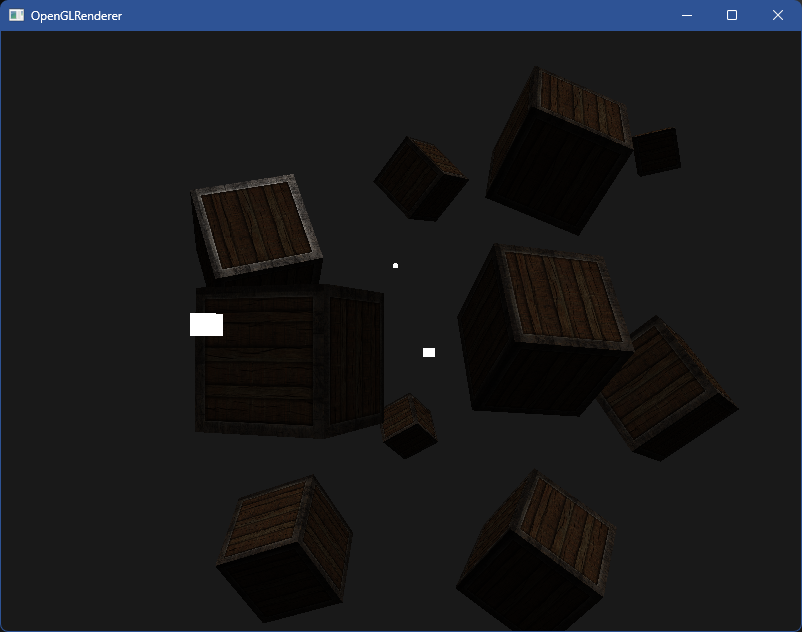This screenshot has width=802, height=632.
Task: Click the medium white light cube
Action: pos(429,352)
